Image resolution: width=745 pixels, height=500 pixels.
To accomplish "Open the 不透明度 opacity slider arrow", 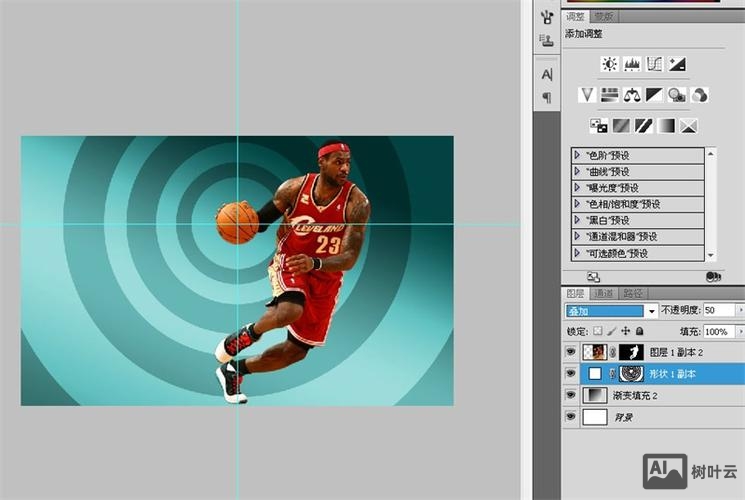I will 740,311.
